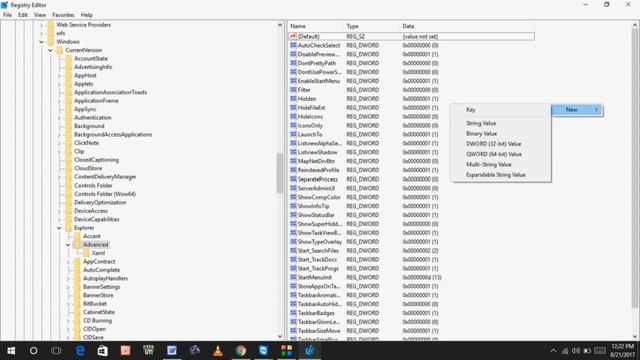This screenshot has height=360, width=640.
Task: Choose Multi-String Value option
Action: coord(489,164)
